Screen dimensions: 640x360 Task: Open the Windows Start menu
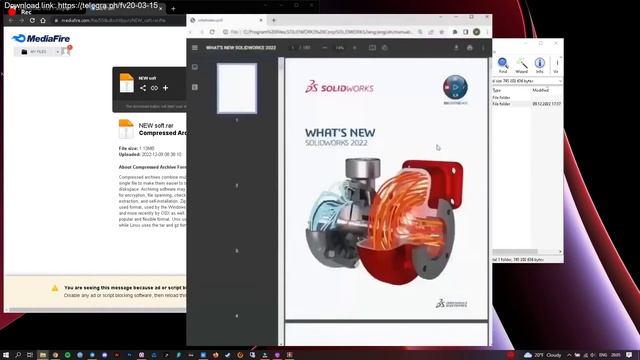coord(6,355)
